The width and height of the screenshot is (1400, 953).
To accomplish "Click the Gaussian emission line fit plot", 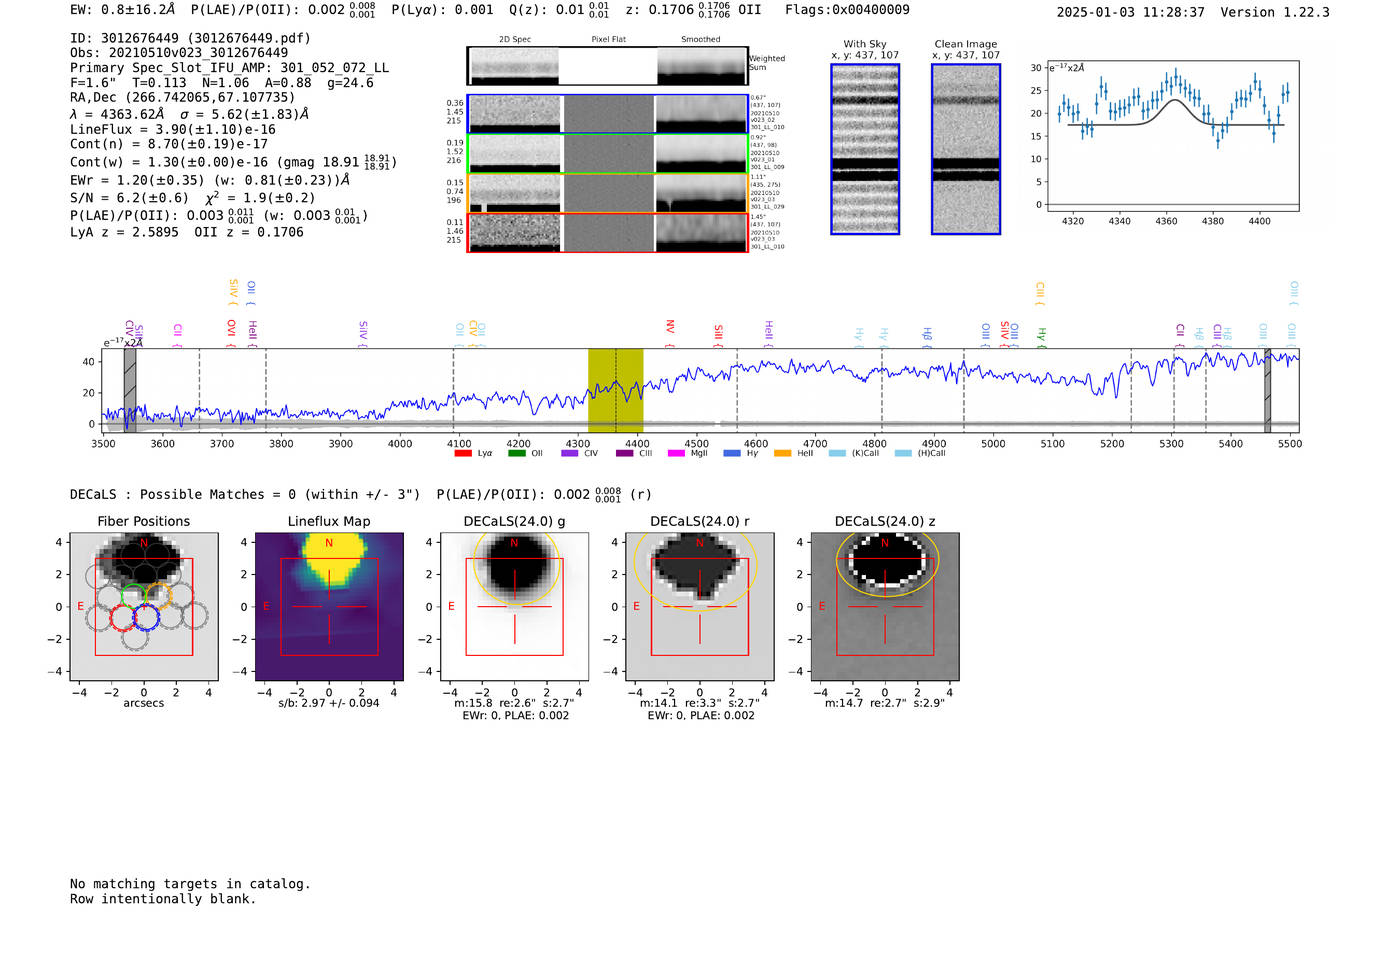I will click(x=1172, y=136).
